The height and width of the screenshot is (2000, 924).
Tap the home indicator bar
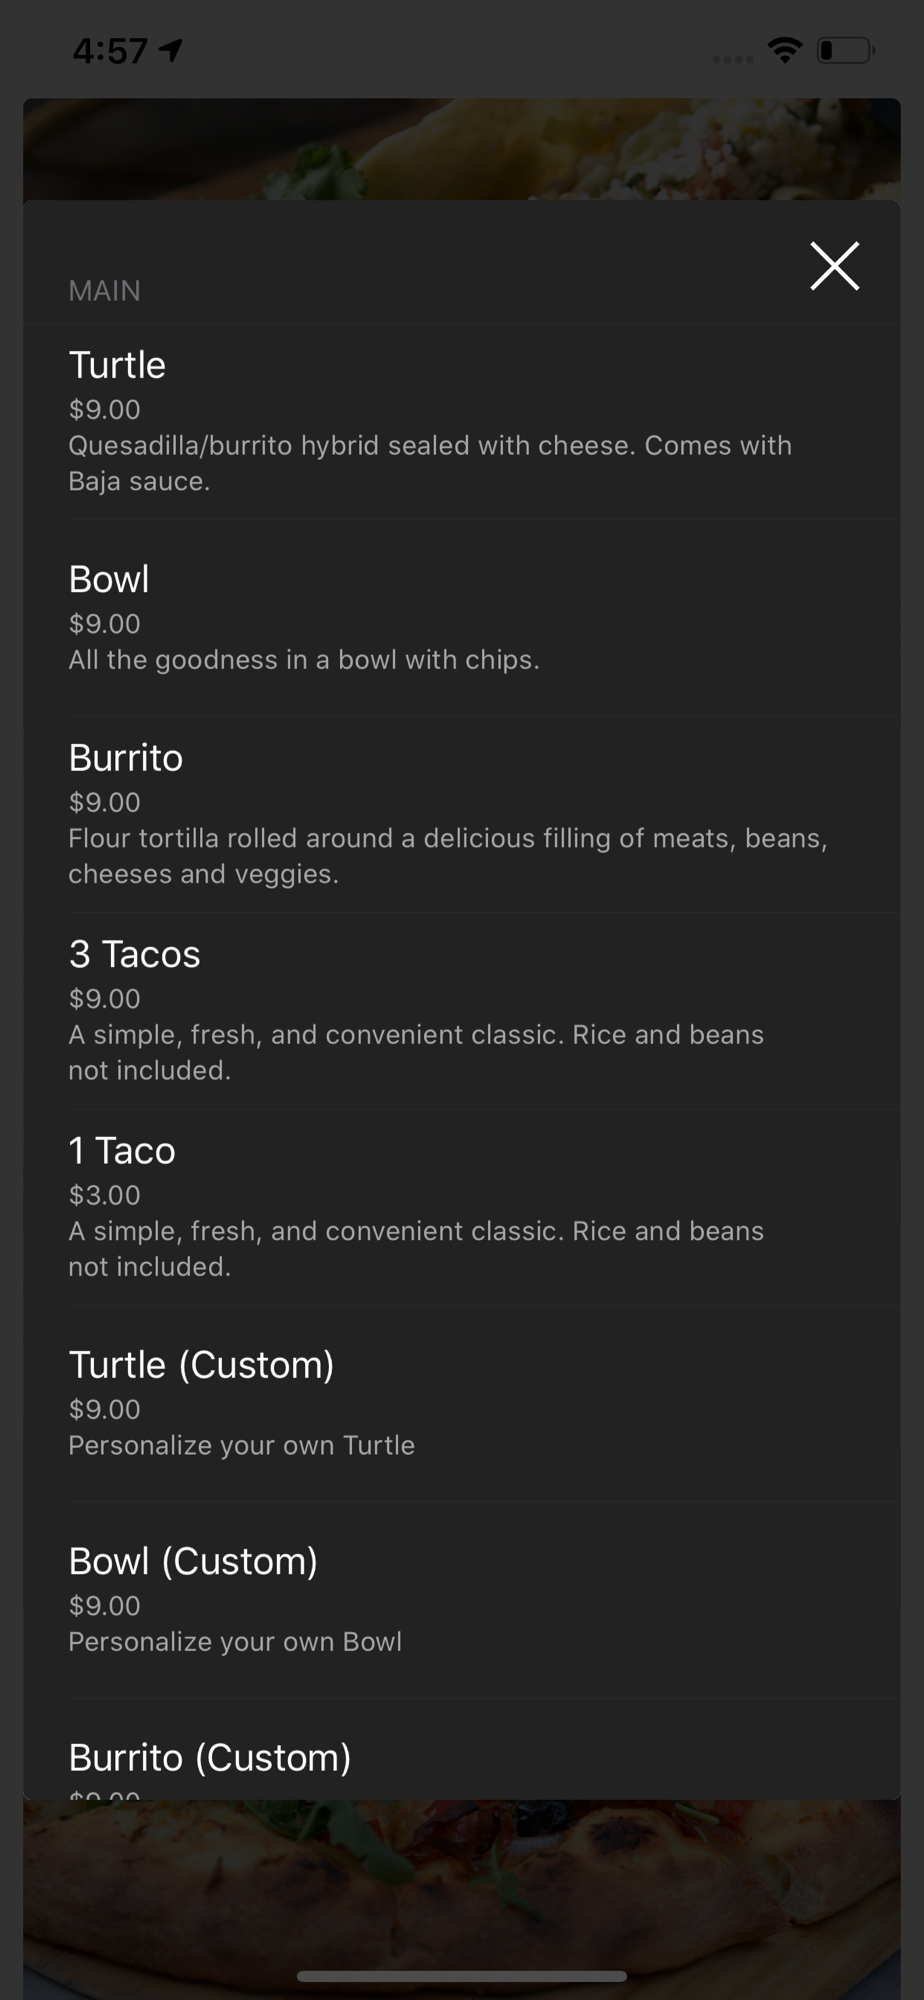pos(462,1976)
